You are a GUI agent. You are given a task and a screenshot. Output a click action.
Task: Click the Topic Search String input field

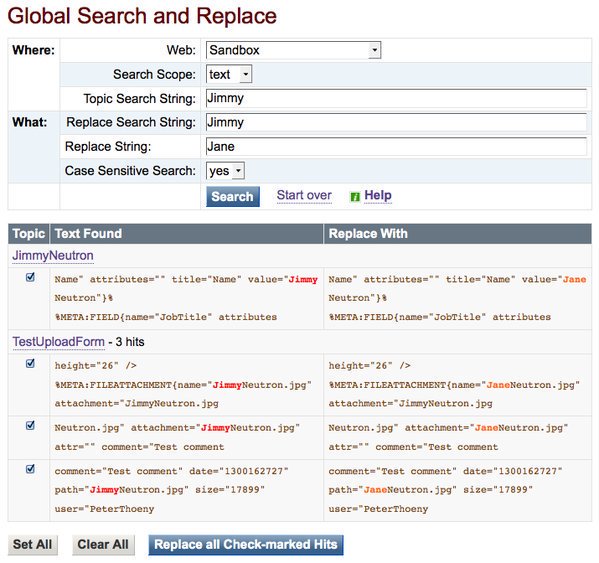[x=396, y=98]
